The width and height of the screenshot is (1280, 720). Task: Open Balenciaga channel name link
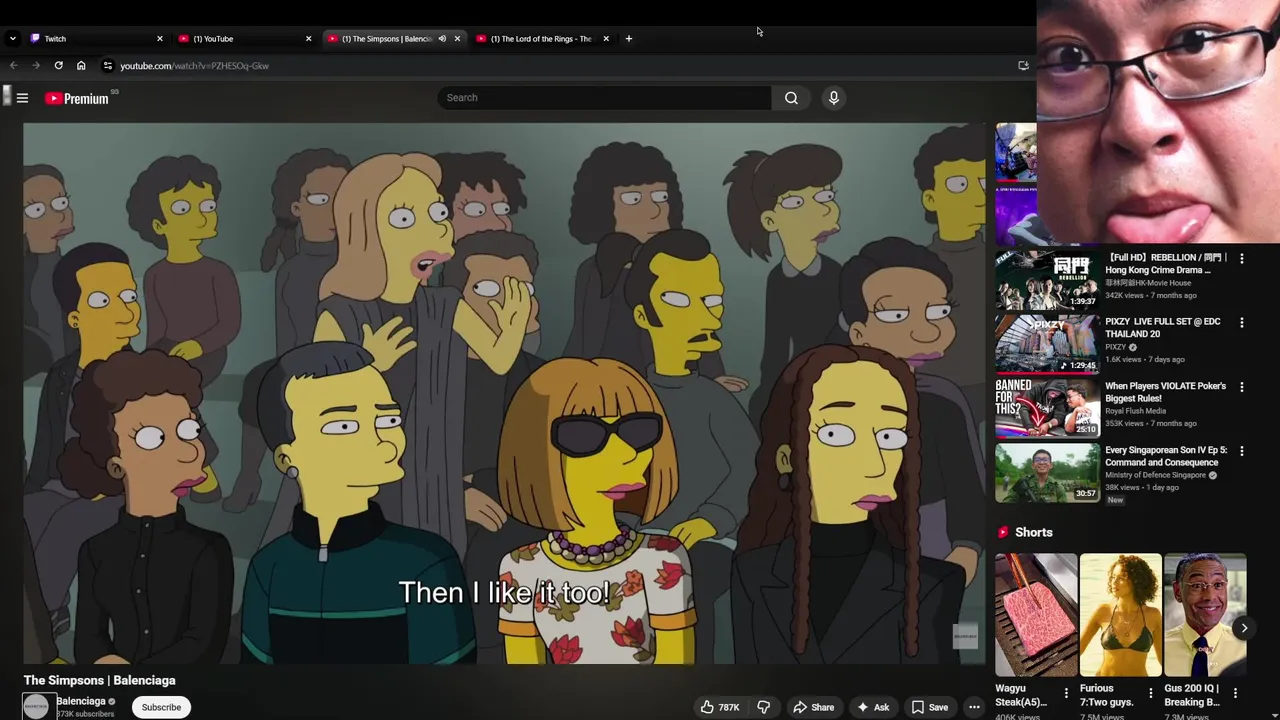pyautogui.click(x=81, y=701)
